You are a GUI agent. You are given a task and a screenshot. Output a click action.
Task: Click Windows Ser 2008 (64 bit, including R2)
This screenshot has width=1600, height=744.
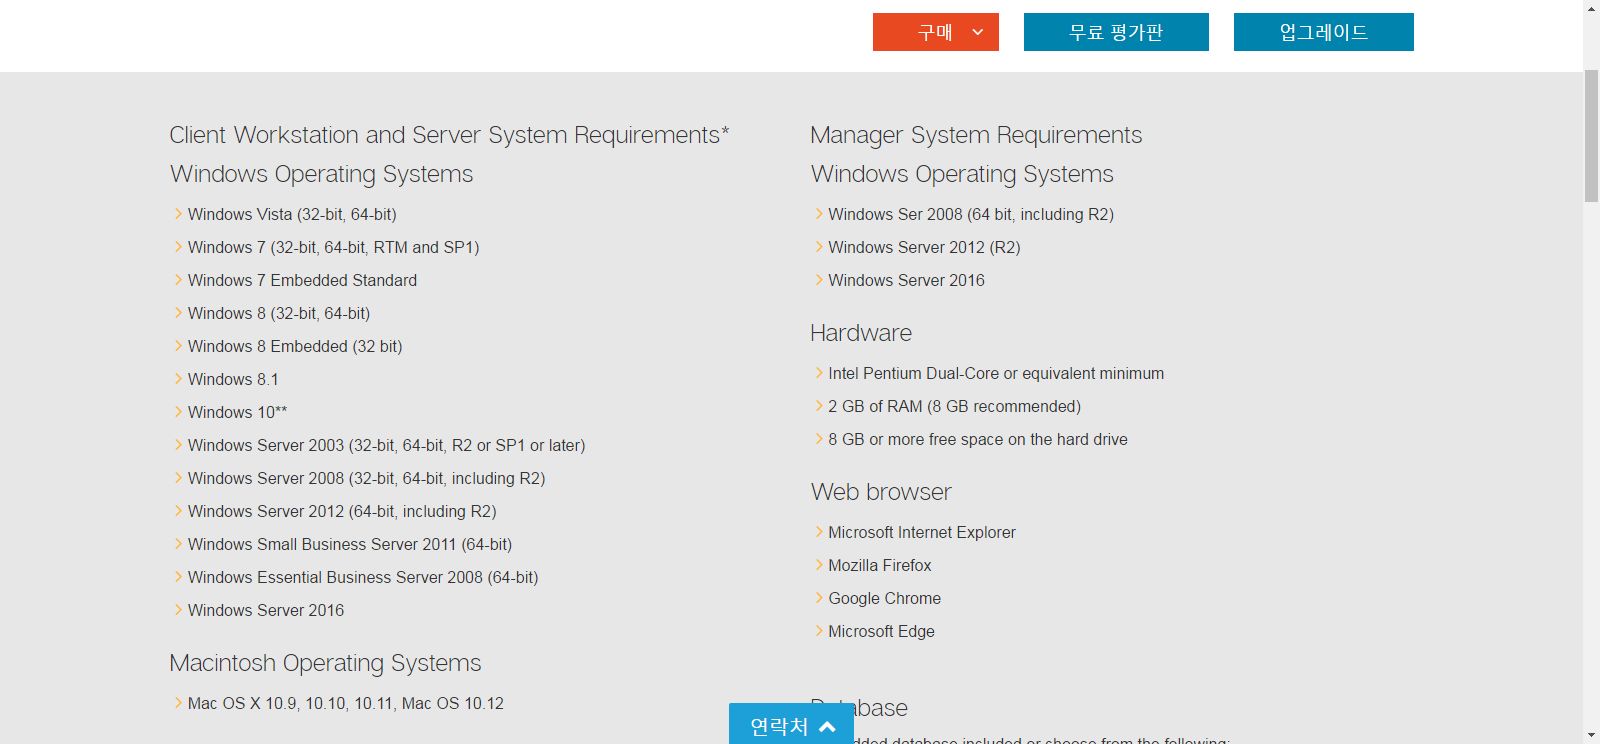click(x=971, y=214)
